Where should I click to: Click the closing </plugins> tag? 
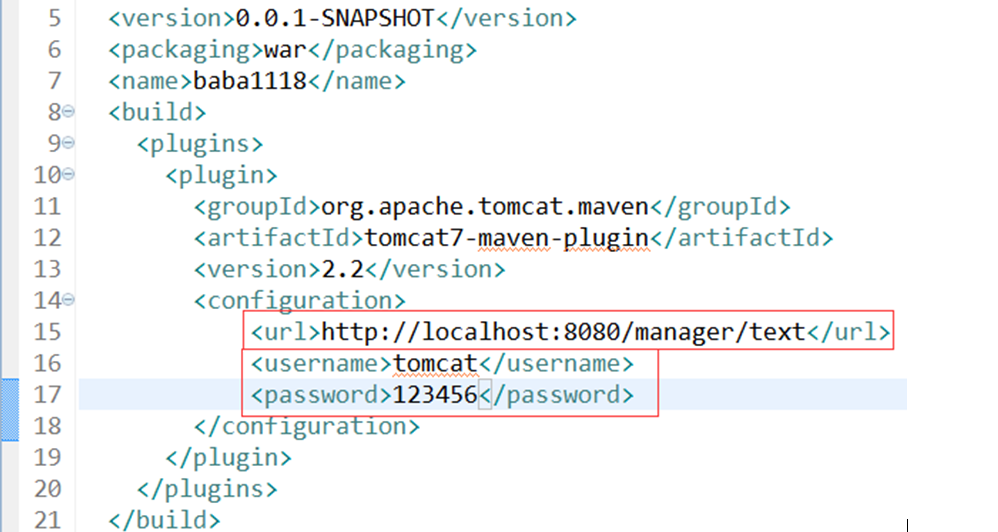[x=207, y=489]
